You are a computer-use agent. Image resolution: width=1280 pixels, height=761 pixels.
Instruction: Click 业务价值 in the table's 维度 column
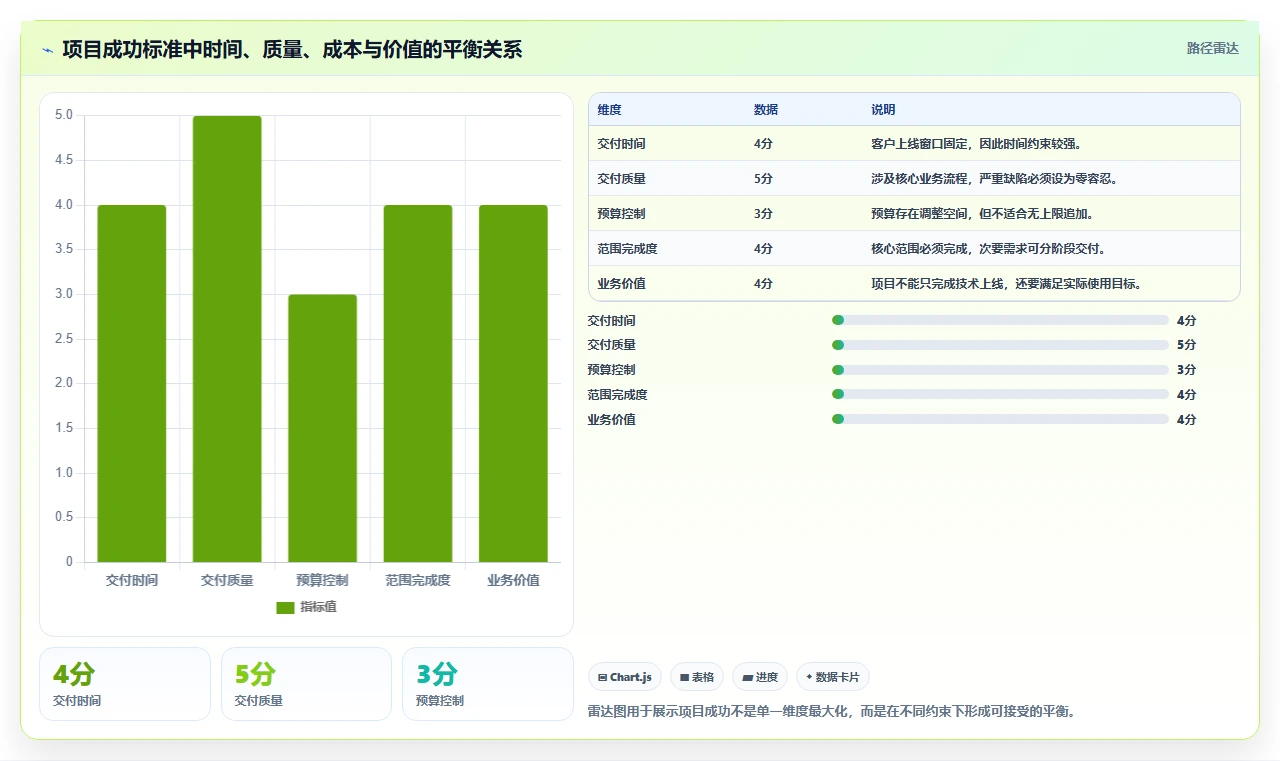click(x=621, y=284)
